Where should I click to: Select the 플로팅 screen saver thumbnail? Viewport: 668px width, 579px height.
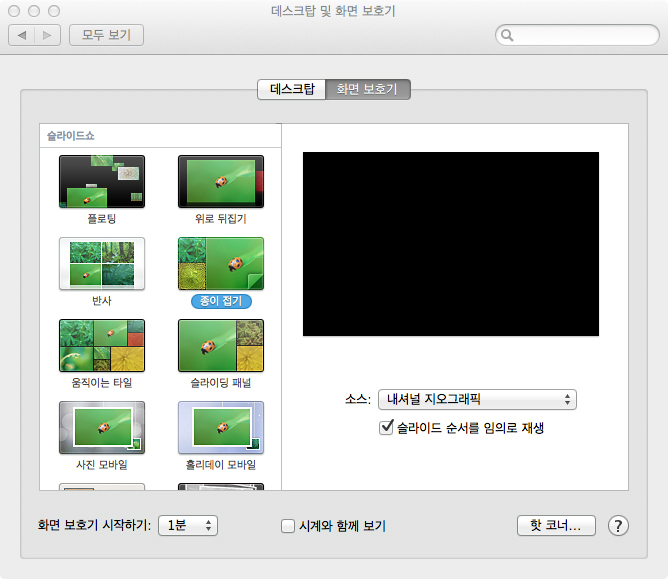102,181
